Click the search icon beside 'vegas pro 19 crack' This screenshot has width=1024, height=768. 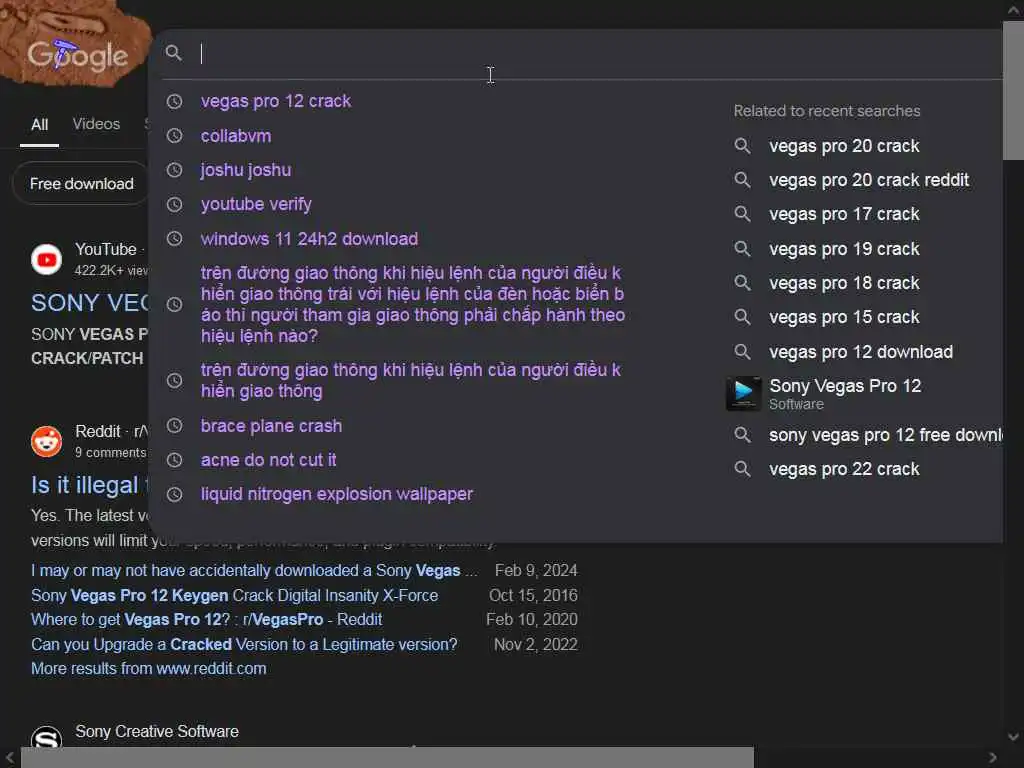coord(743,249)
